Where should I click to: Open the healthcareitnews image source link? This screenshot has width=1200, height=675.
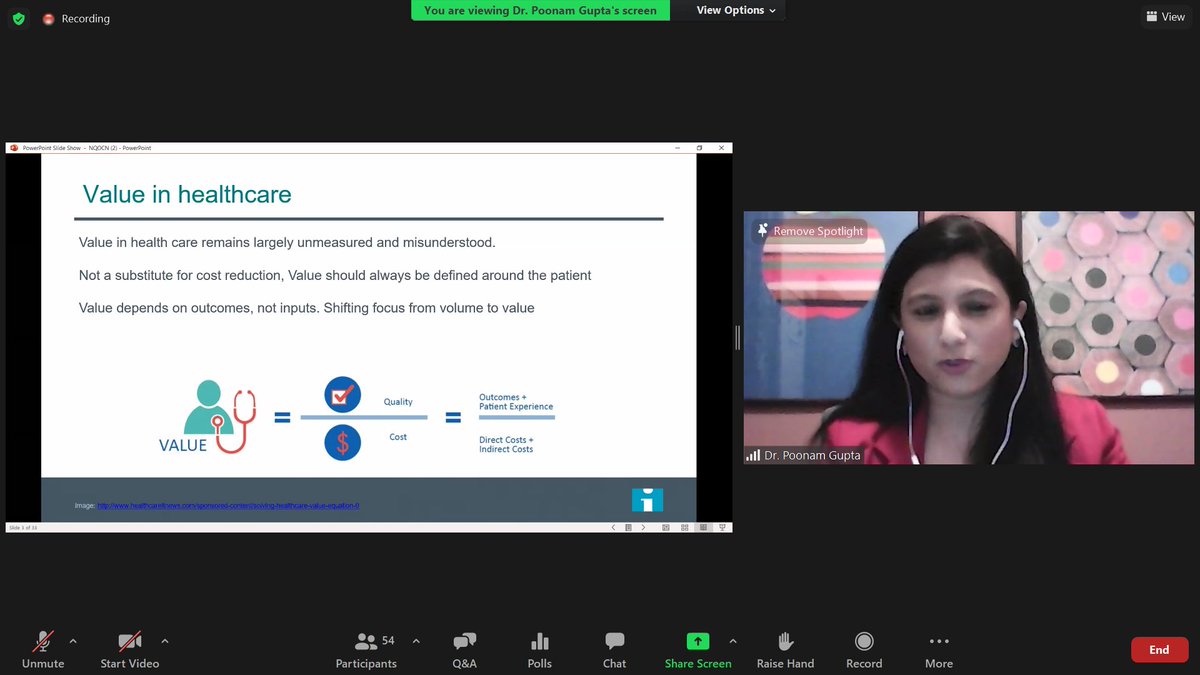228,506
